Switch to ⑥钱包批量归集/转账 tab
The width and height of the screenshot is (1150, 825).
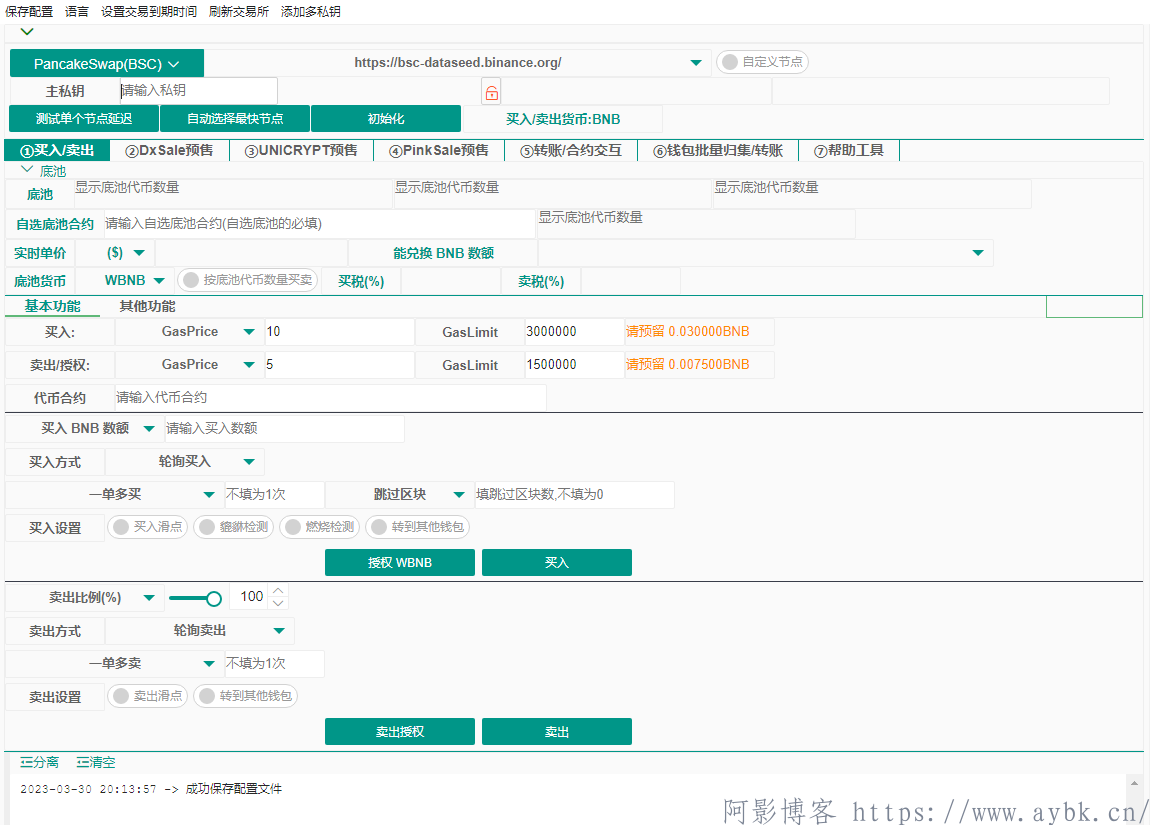point(718,150)
